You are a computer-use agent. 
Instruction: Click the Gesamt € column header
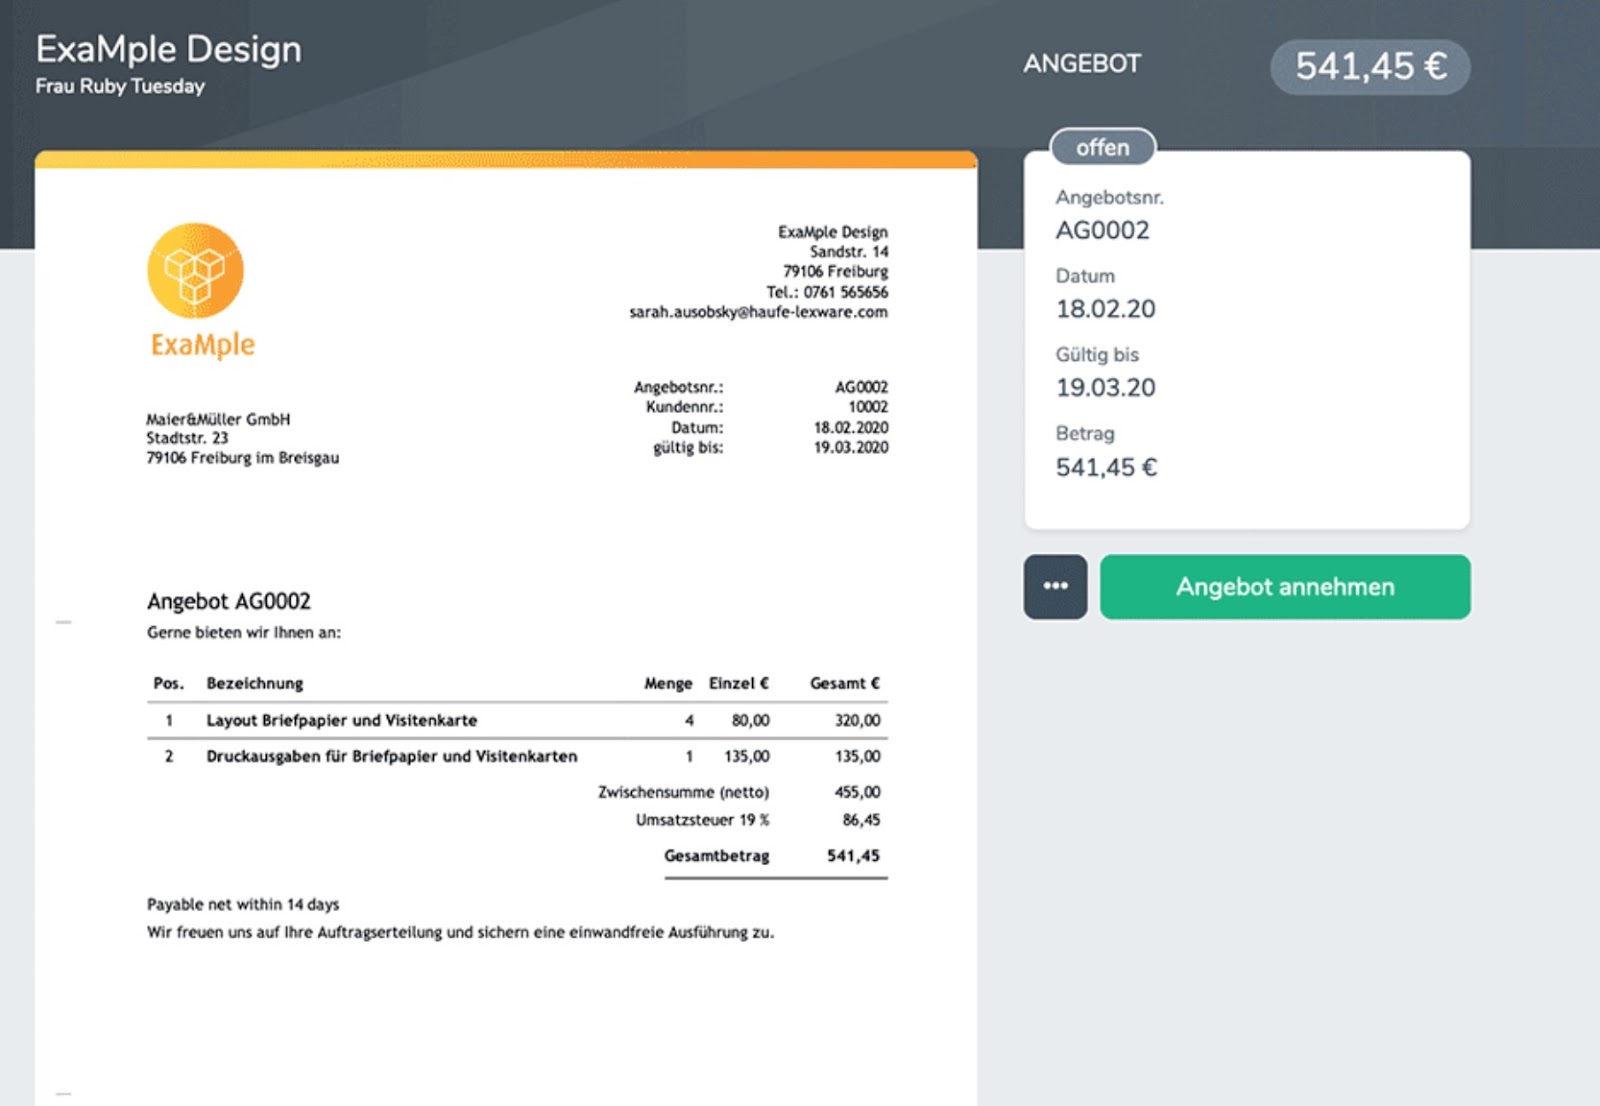coord(845,683)
